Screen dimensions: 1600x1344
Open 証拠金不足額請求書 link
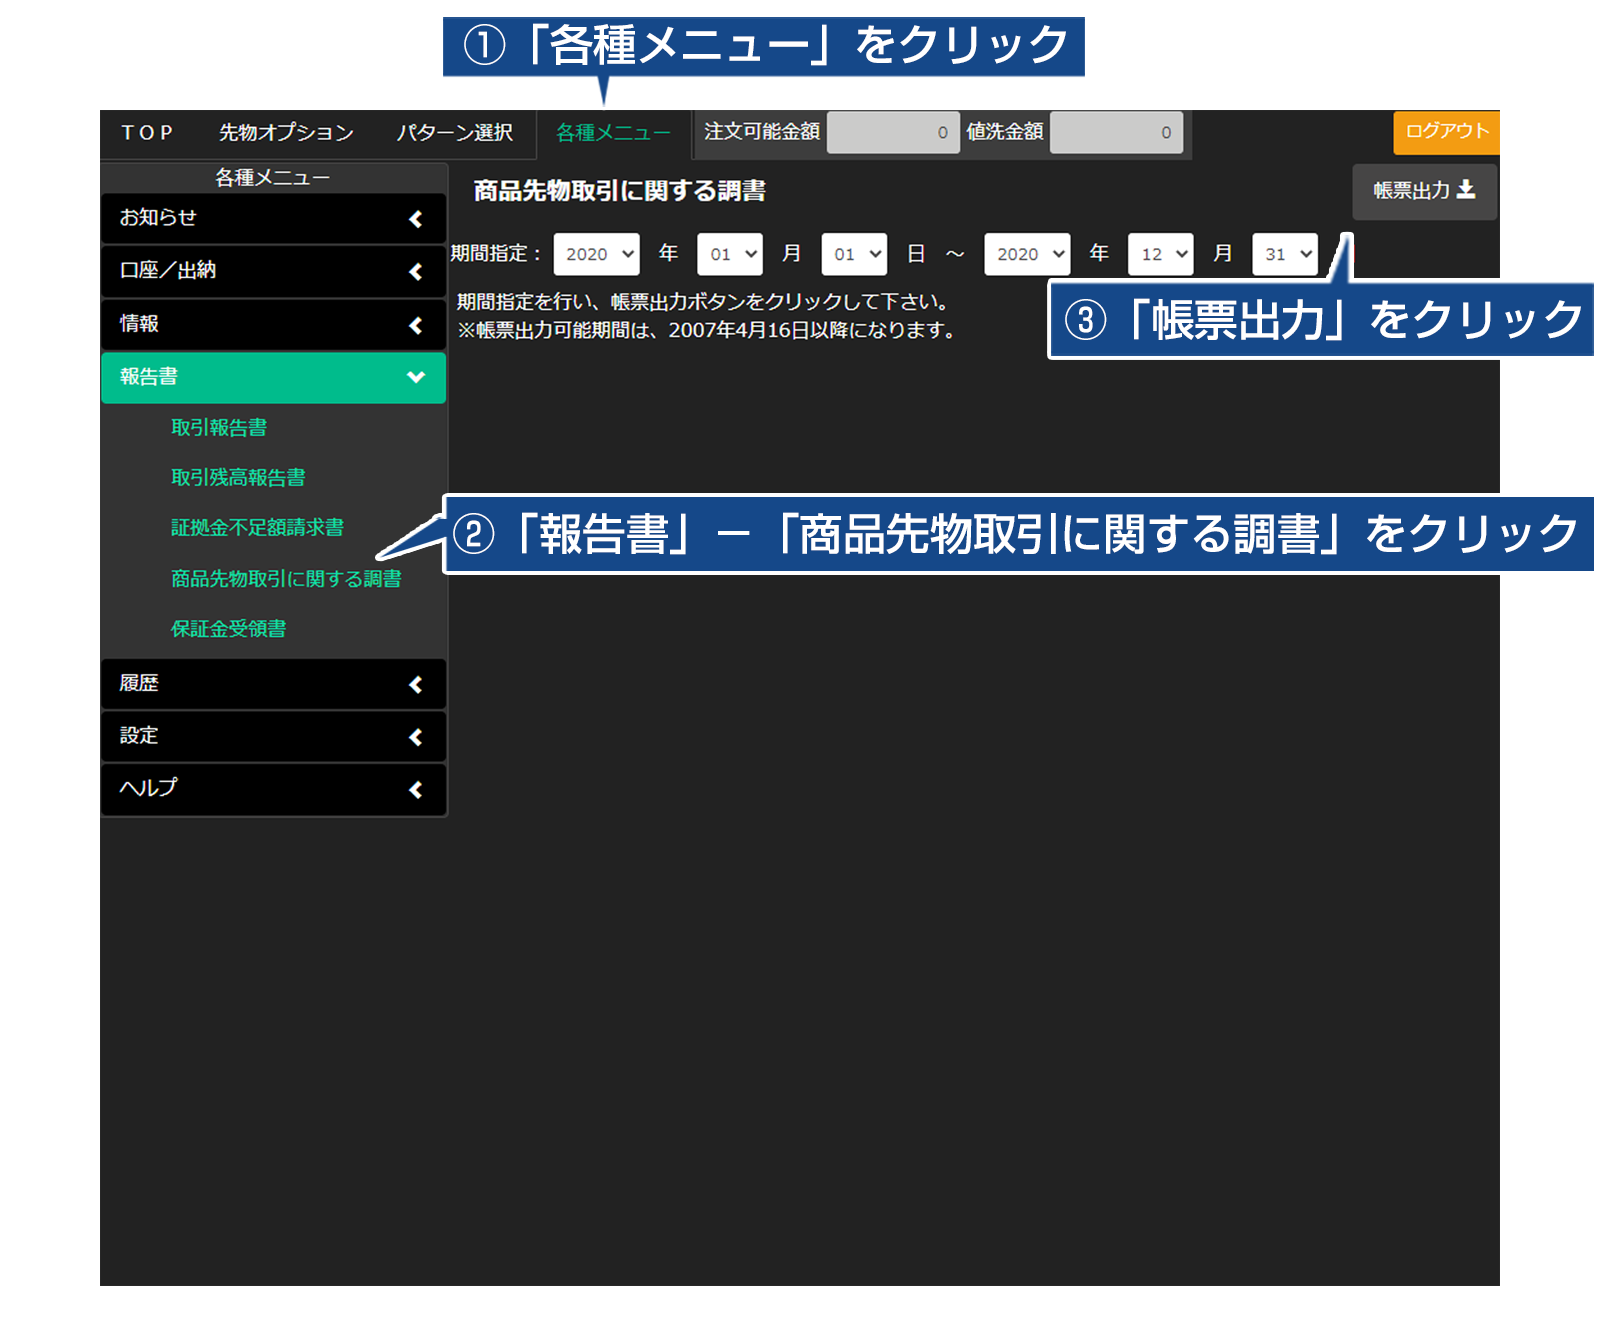pyautogui.click(x=257, y=528)
